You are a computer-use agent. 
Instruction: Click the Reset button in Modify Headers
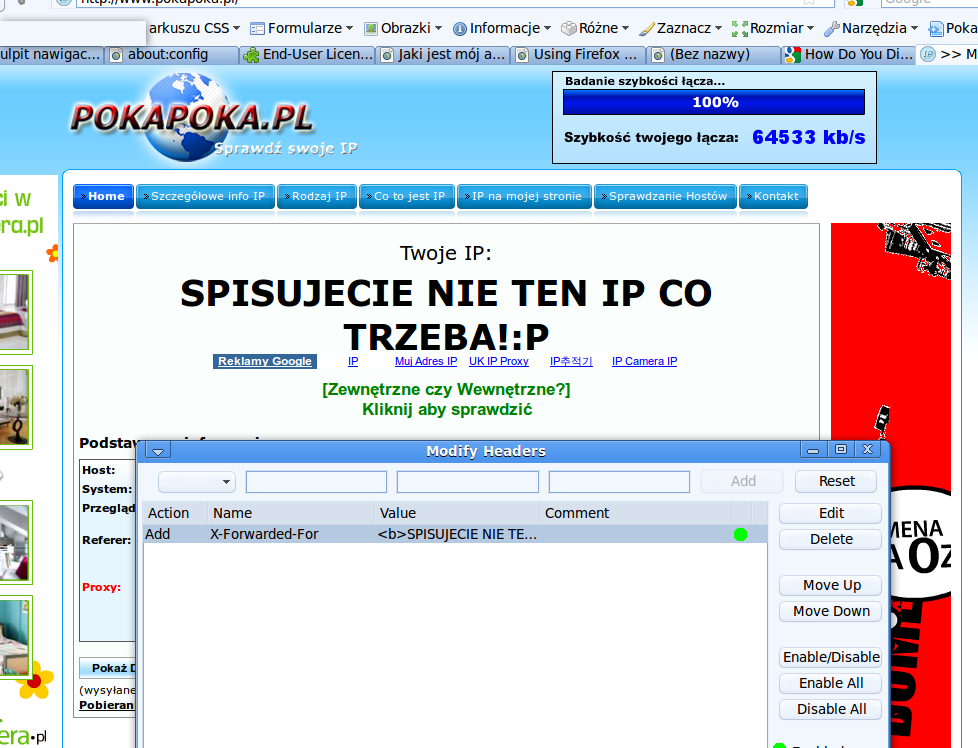[836, 482]
